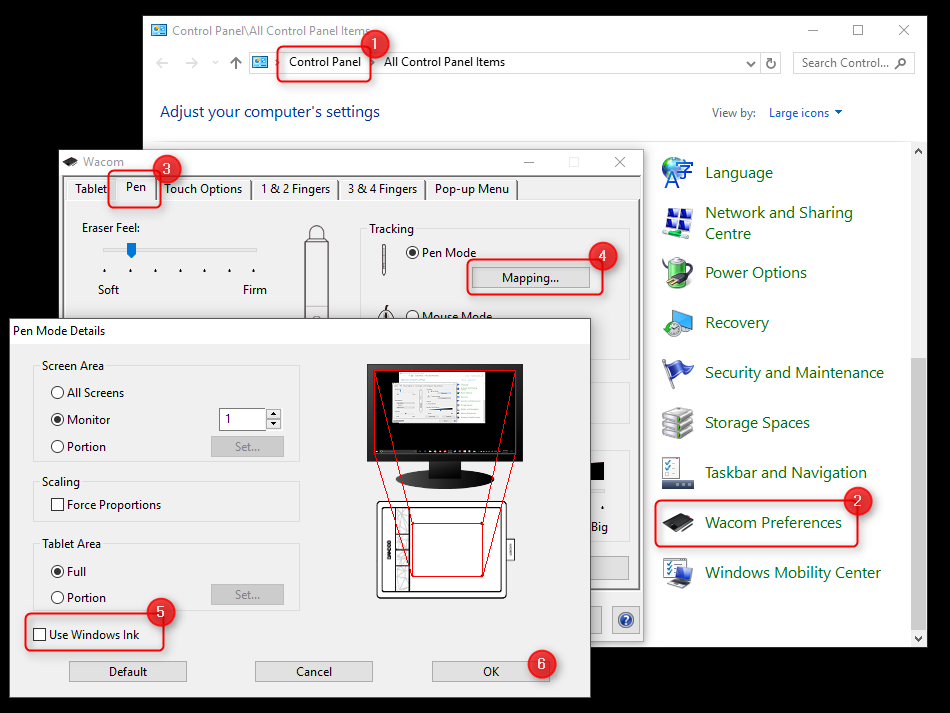The width and height of the screenshot is (950, 713).
Task: Click Cancel in Pen Mode Details
Action: (x=314, y=671)
